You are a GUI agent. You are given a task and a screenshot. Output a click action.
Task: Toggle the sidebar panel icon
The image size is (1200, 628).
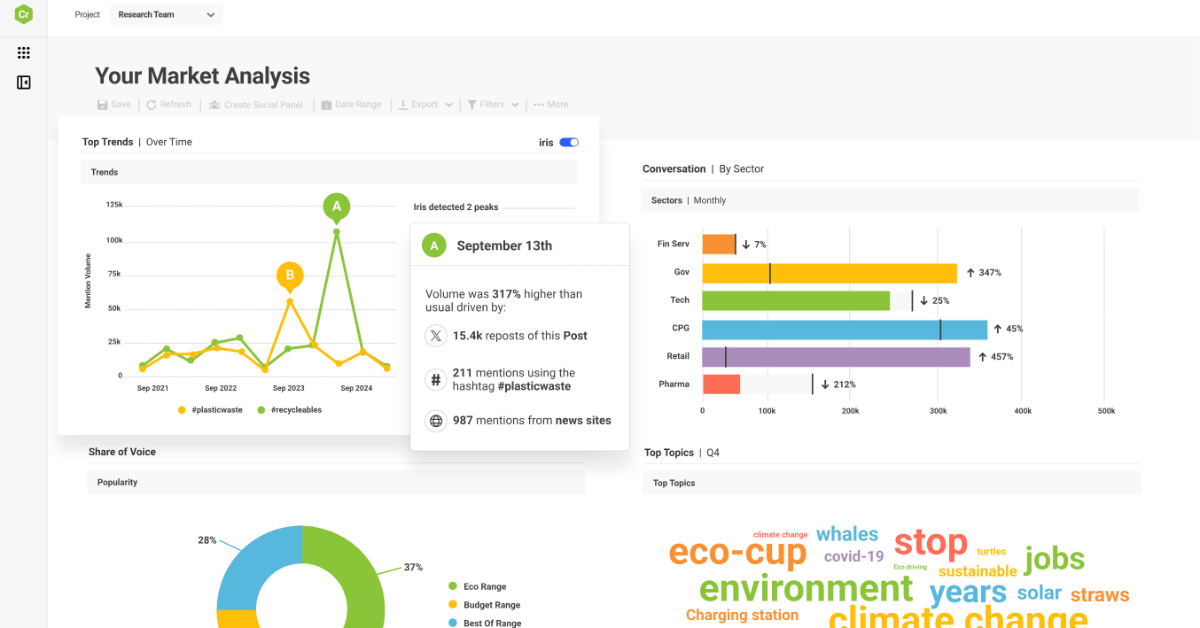tap(24, 82)
